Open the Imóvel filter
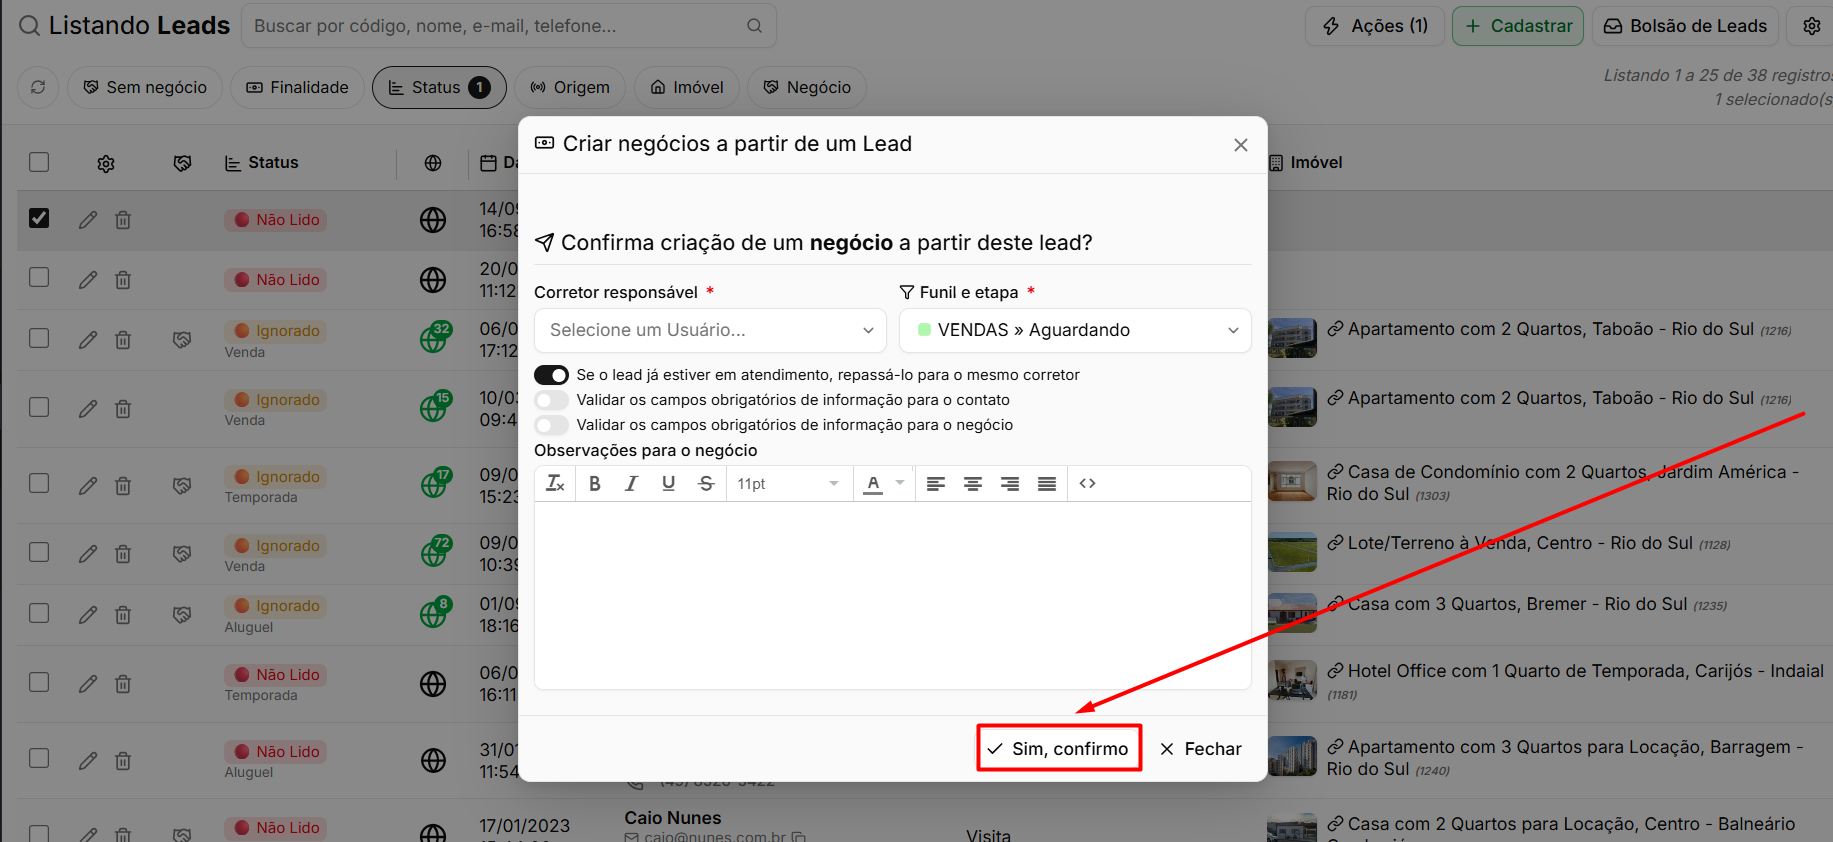The width and height of the screenshot is (1833, 842). (687, 88)
